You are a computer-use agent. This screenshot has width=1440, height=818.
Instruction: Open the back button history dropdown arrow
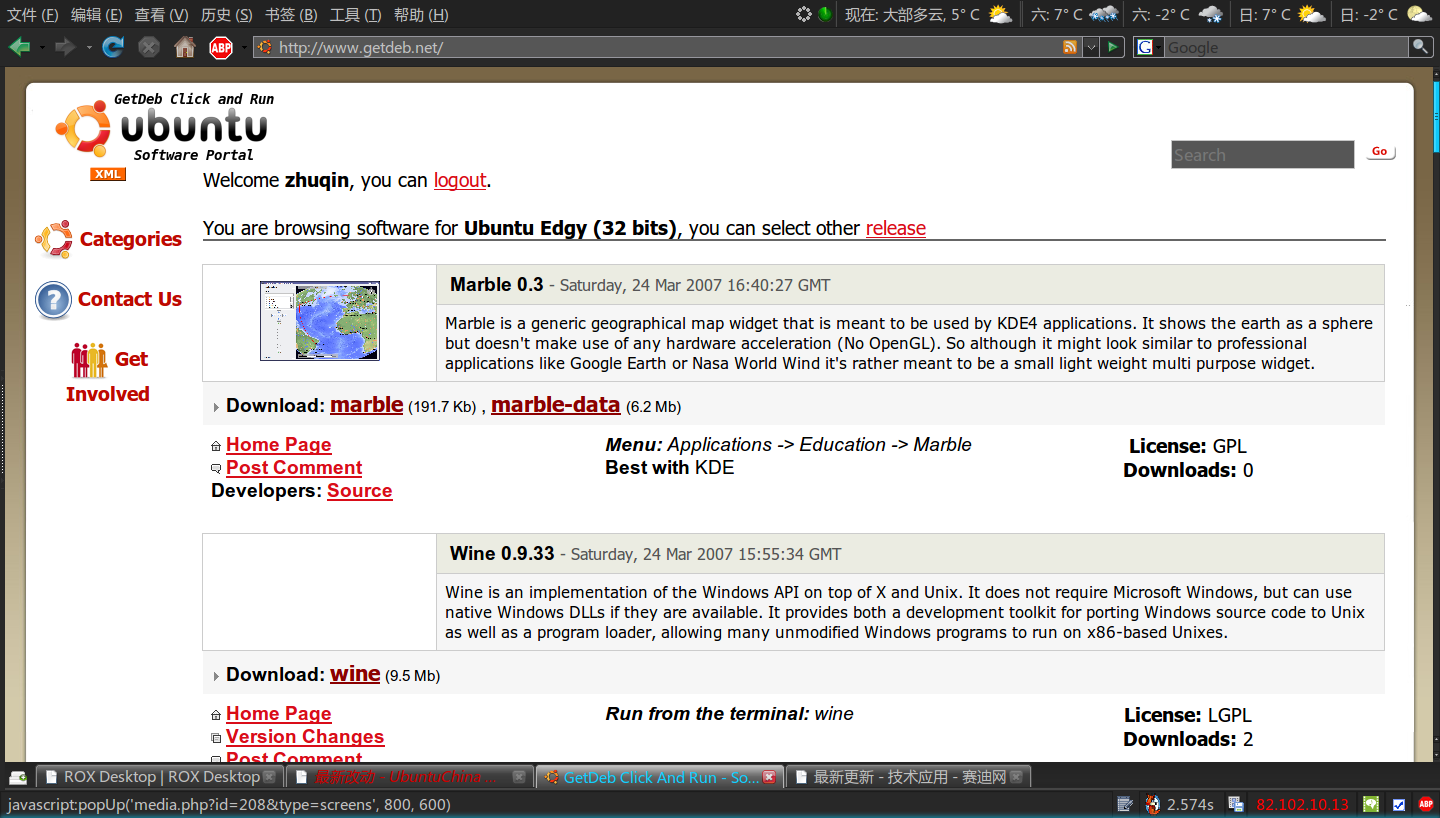pos(42,47)
